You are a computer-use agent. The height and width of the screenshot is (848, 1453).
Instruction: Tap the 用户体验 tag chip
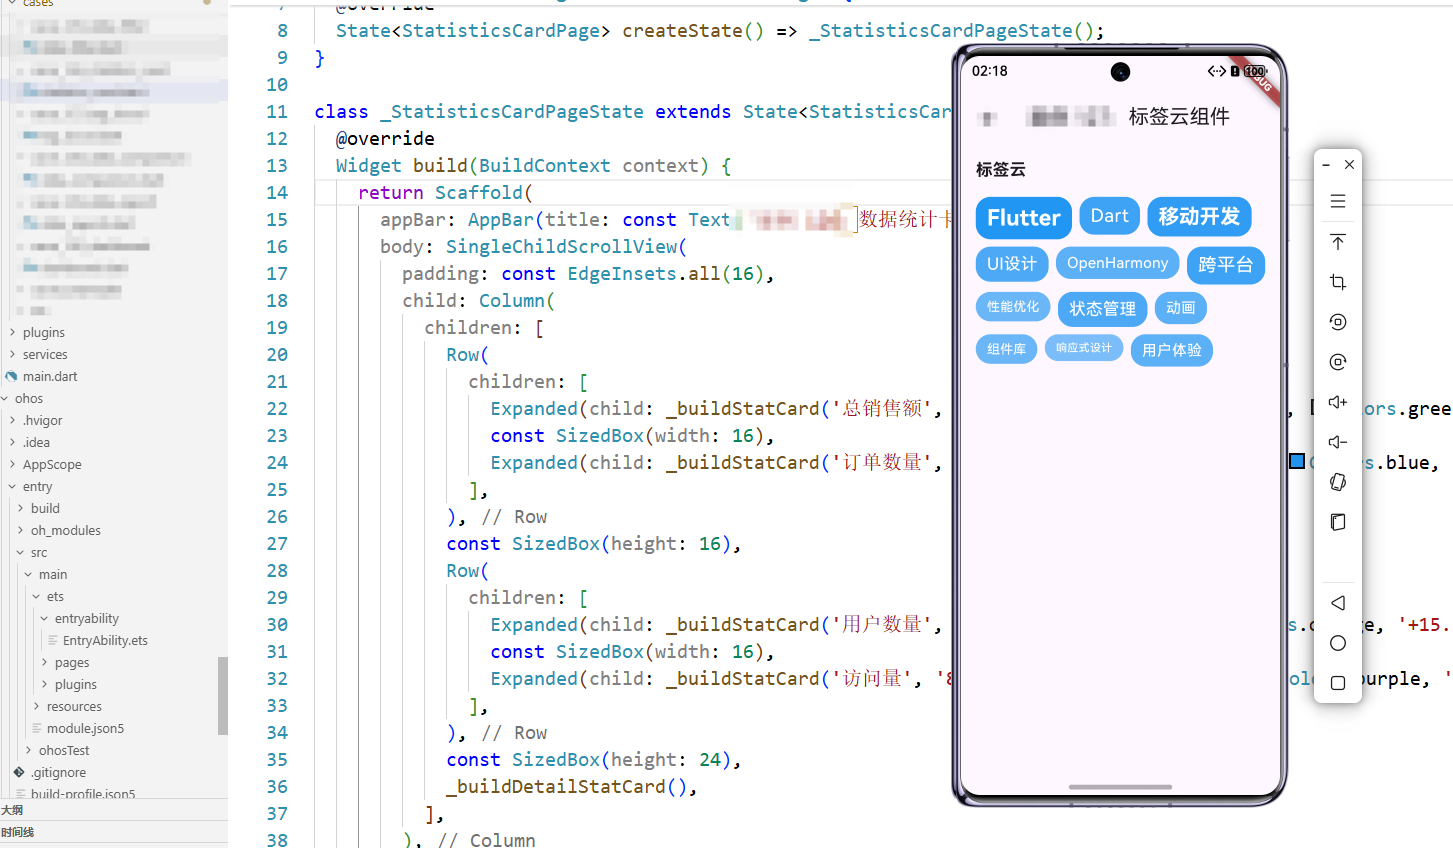[x=1172, y=350]
